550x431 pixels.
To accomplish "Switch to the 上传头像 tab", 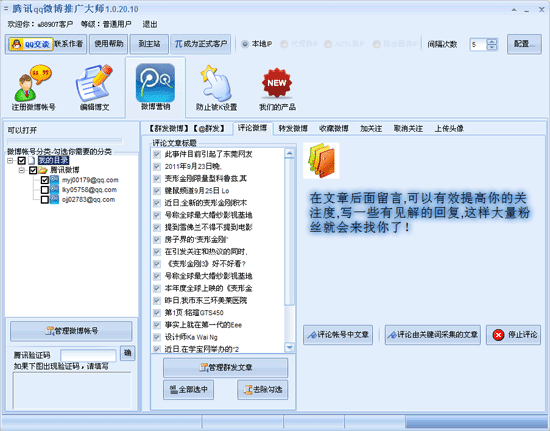I will pyautogui.click(x=449, y=129).
